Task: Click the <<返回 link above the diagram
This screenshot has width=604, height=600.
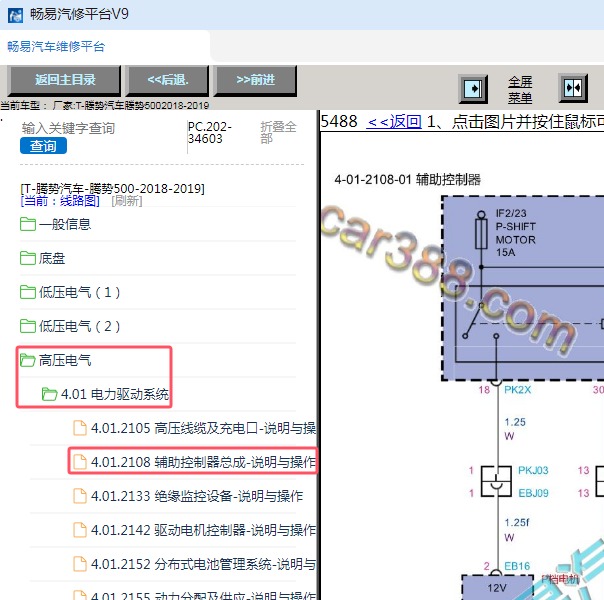Action: [x=394, y=122]
